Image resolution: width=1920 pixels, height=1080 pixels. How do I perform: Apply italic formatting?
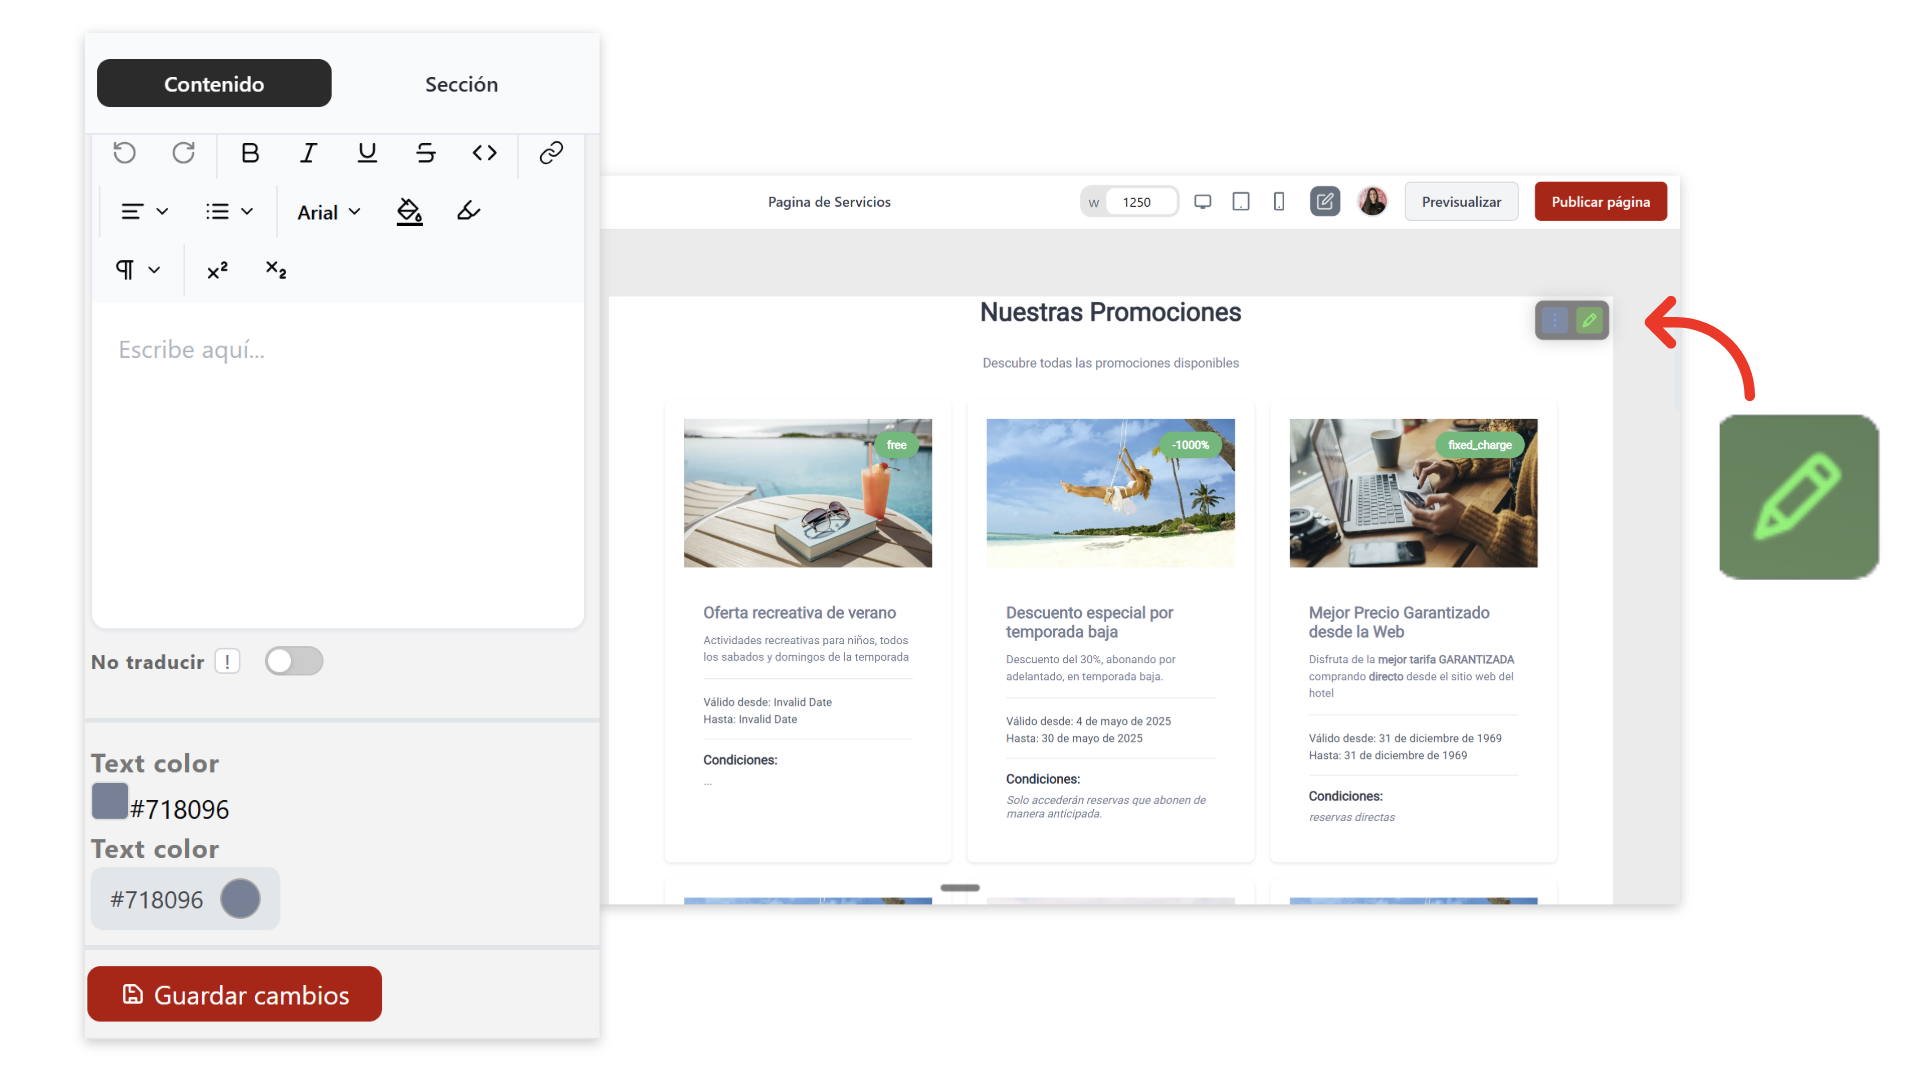coord(308,153)
